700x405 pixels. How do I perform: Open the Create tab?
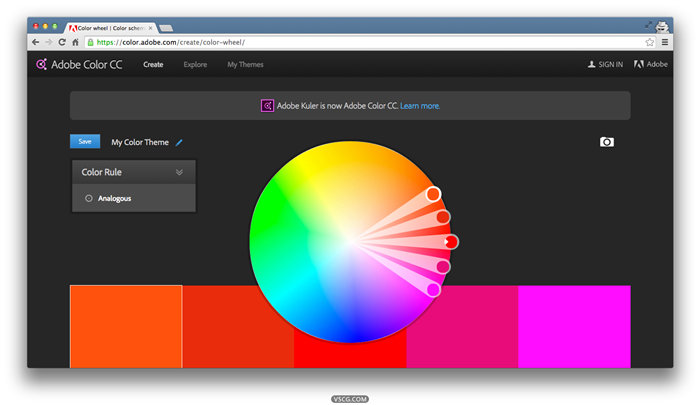click(x=153, y=64)
